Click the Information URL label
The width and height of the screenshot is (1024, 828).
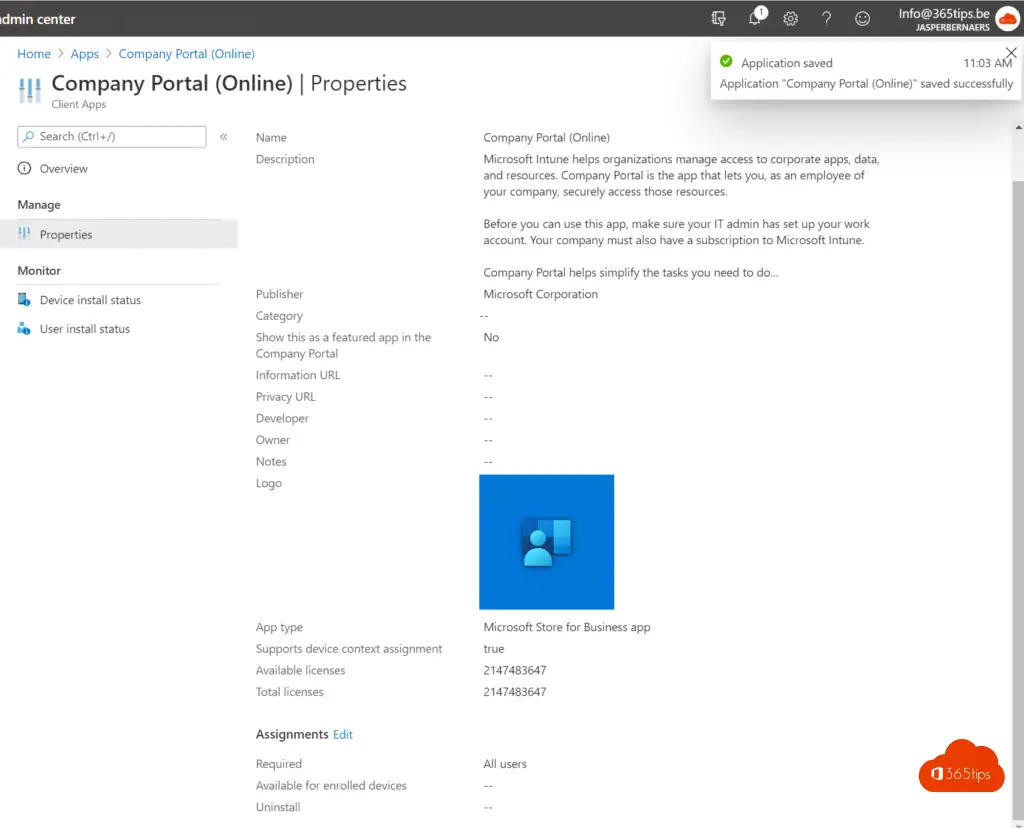click(x=298, y=375)
